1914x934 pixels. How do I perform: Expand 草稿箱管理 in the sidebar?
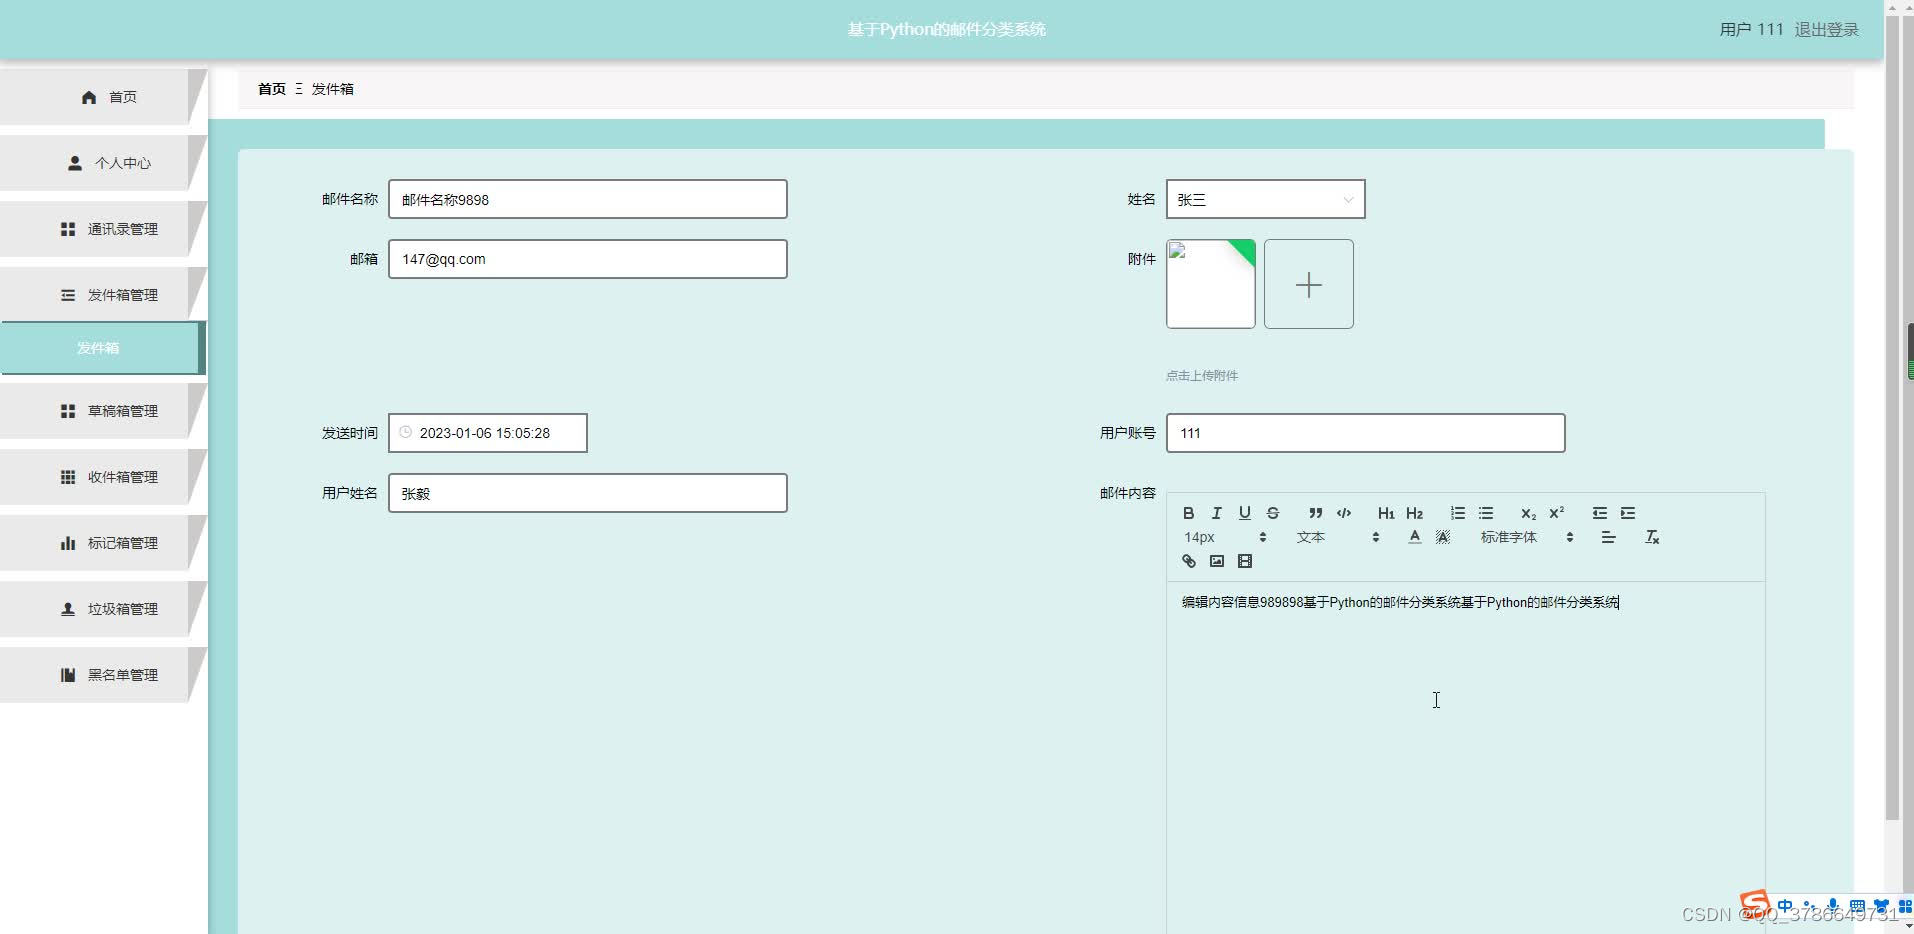103,411
